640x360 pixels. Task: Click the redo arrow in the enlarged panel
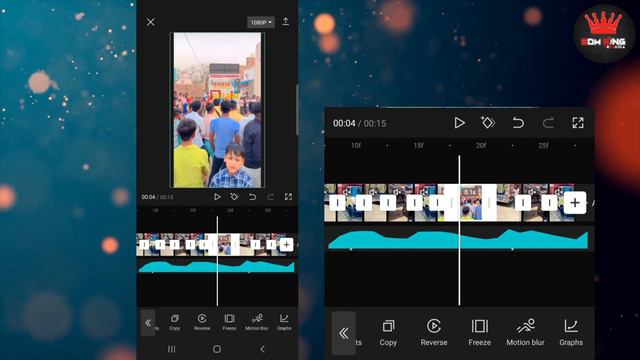(x=548, y=123)
